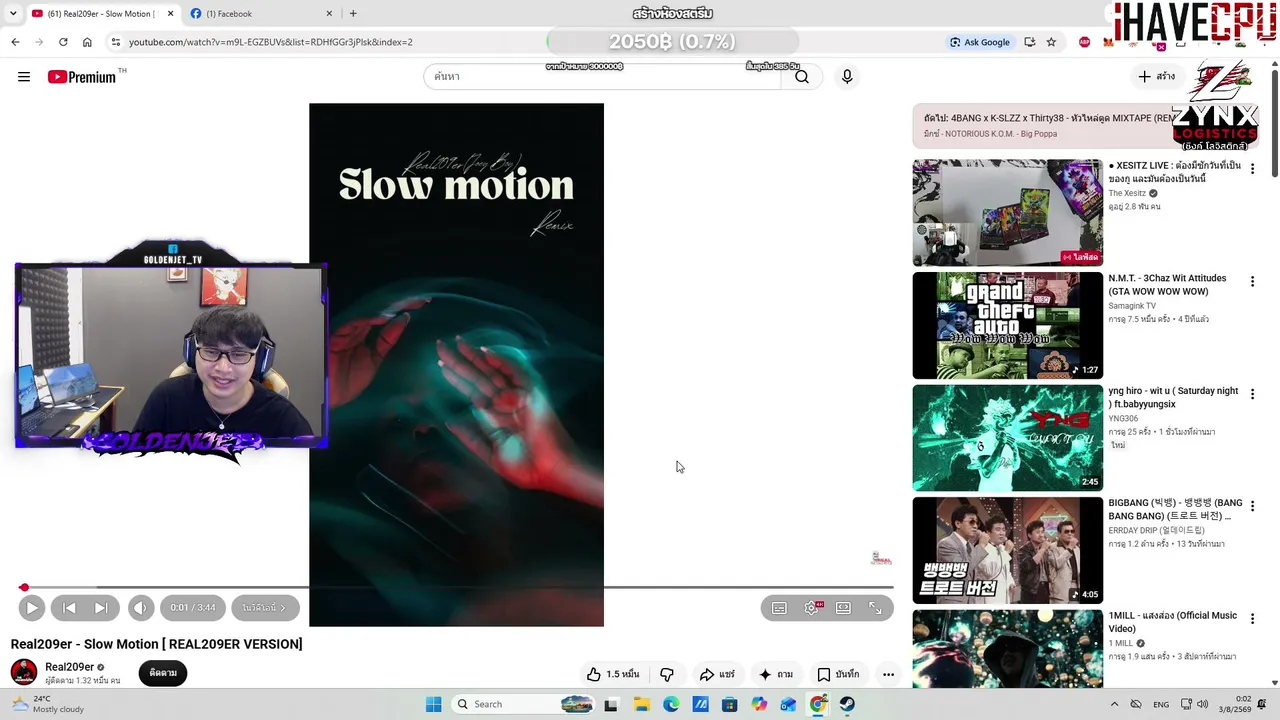The width and height of the screenshot is (1280, 720).
Task: Open the AdBlock Plus extension icon
Action: click(1085, 42)
